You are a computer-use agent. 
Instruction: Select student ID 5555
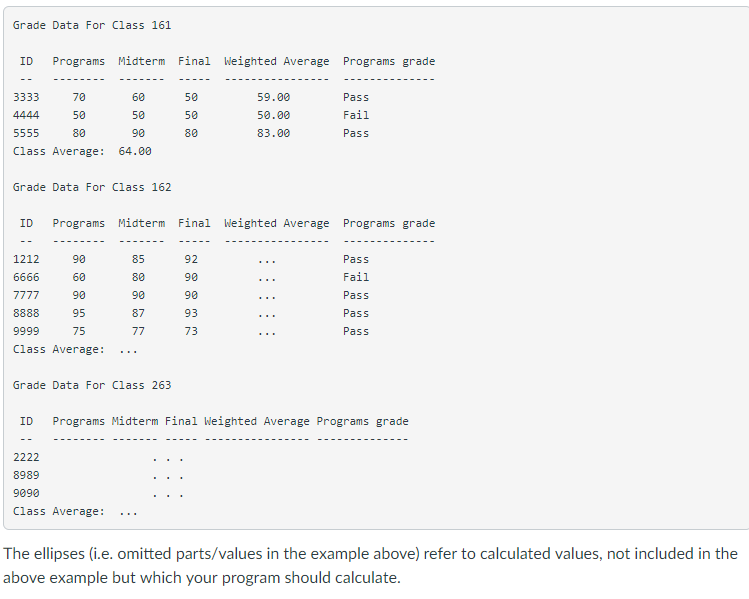[x=26, y=133]
